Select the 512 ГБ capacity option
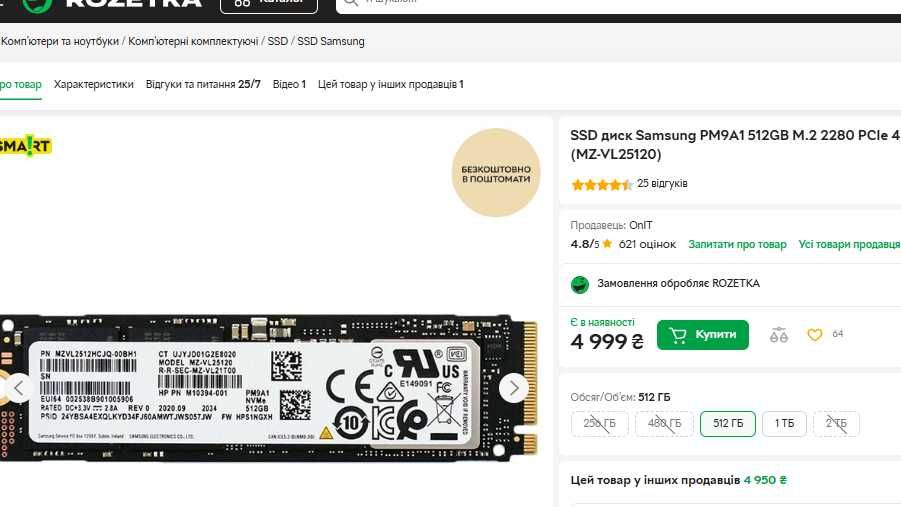The image size is (901, 507). tap(728, 424)
